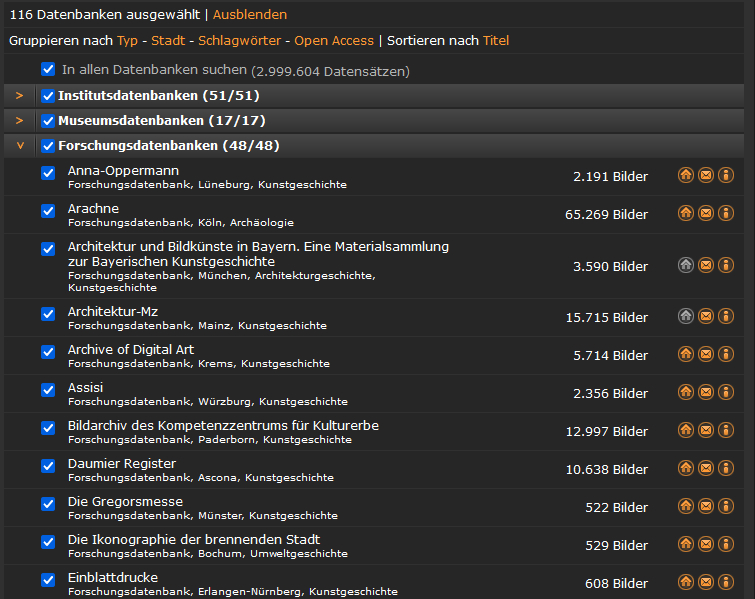Uncheck the Einblattdrucke checkbox
Image resolution: width=755 pixels, height=599 pixels.
point(48,580)
